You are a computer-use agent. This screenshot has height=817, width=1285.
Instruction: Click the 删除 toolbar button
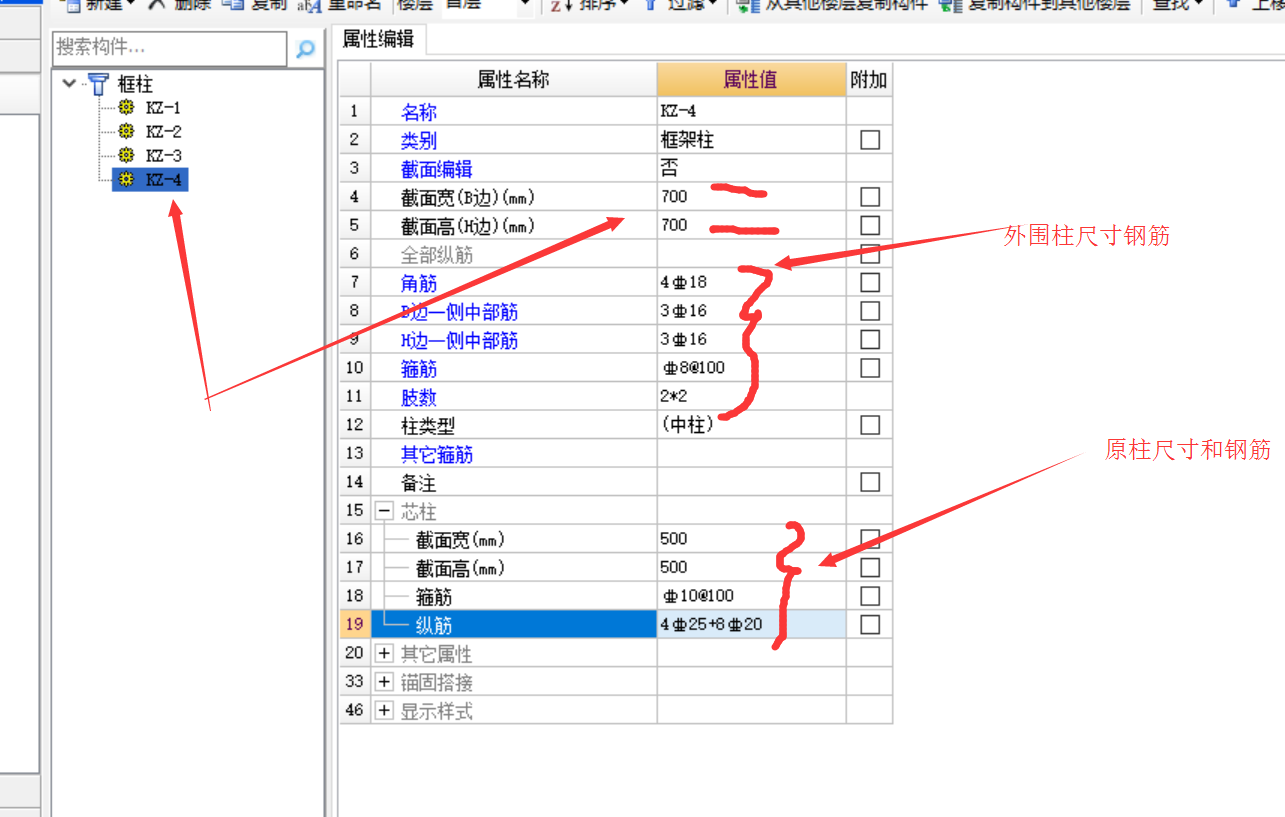180,5
